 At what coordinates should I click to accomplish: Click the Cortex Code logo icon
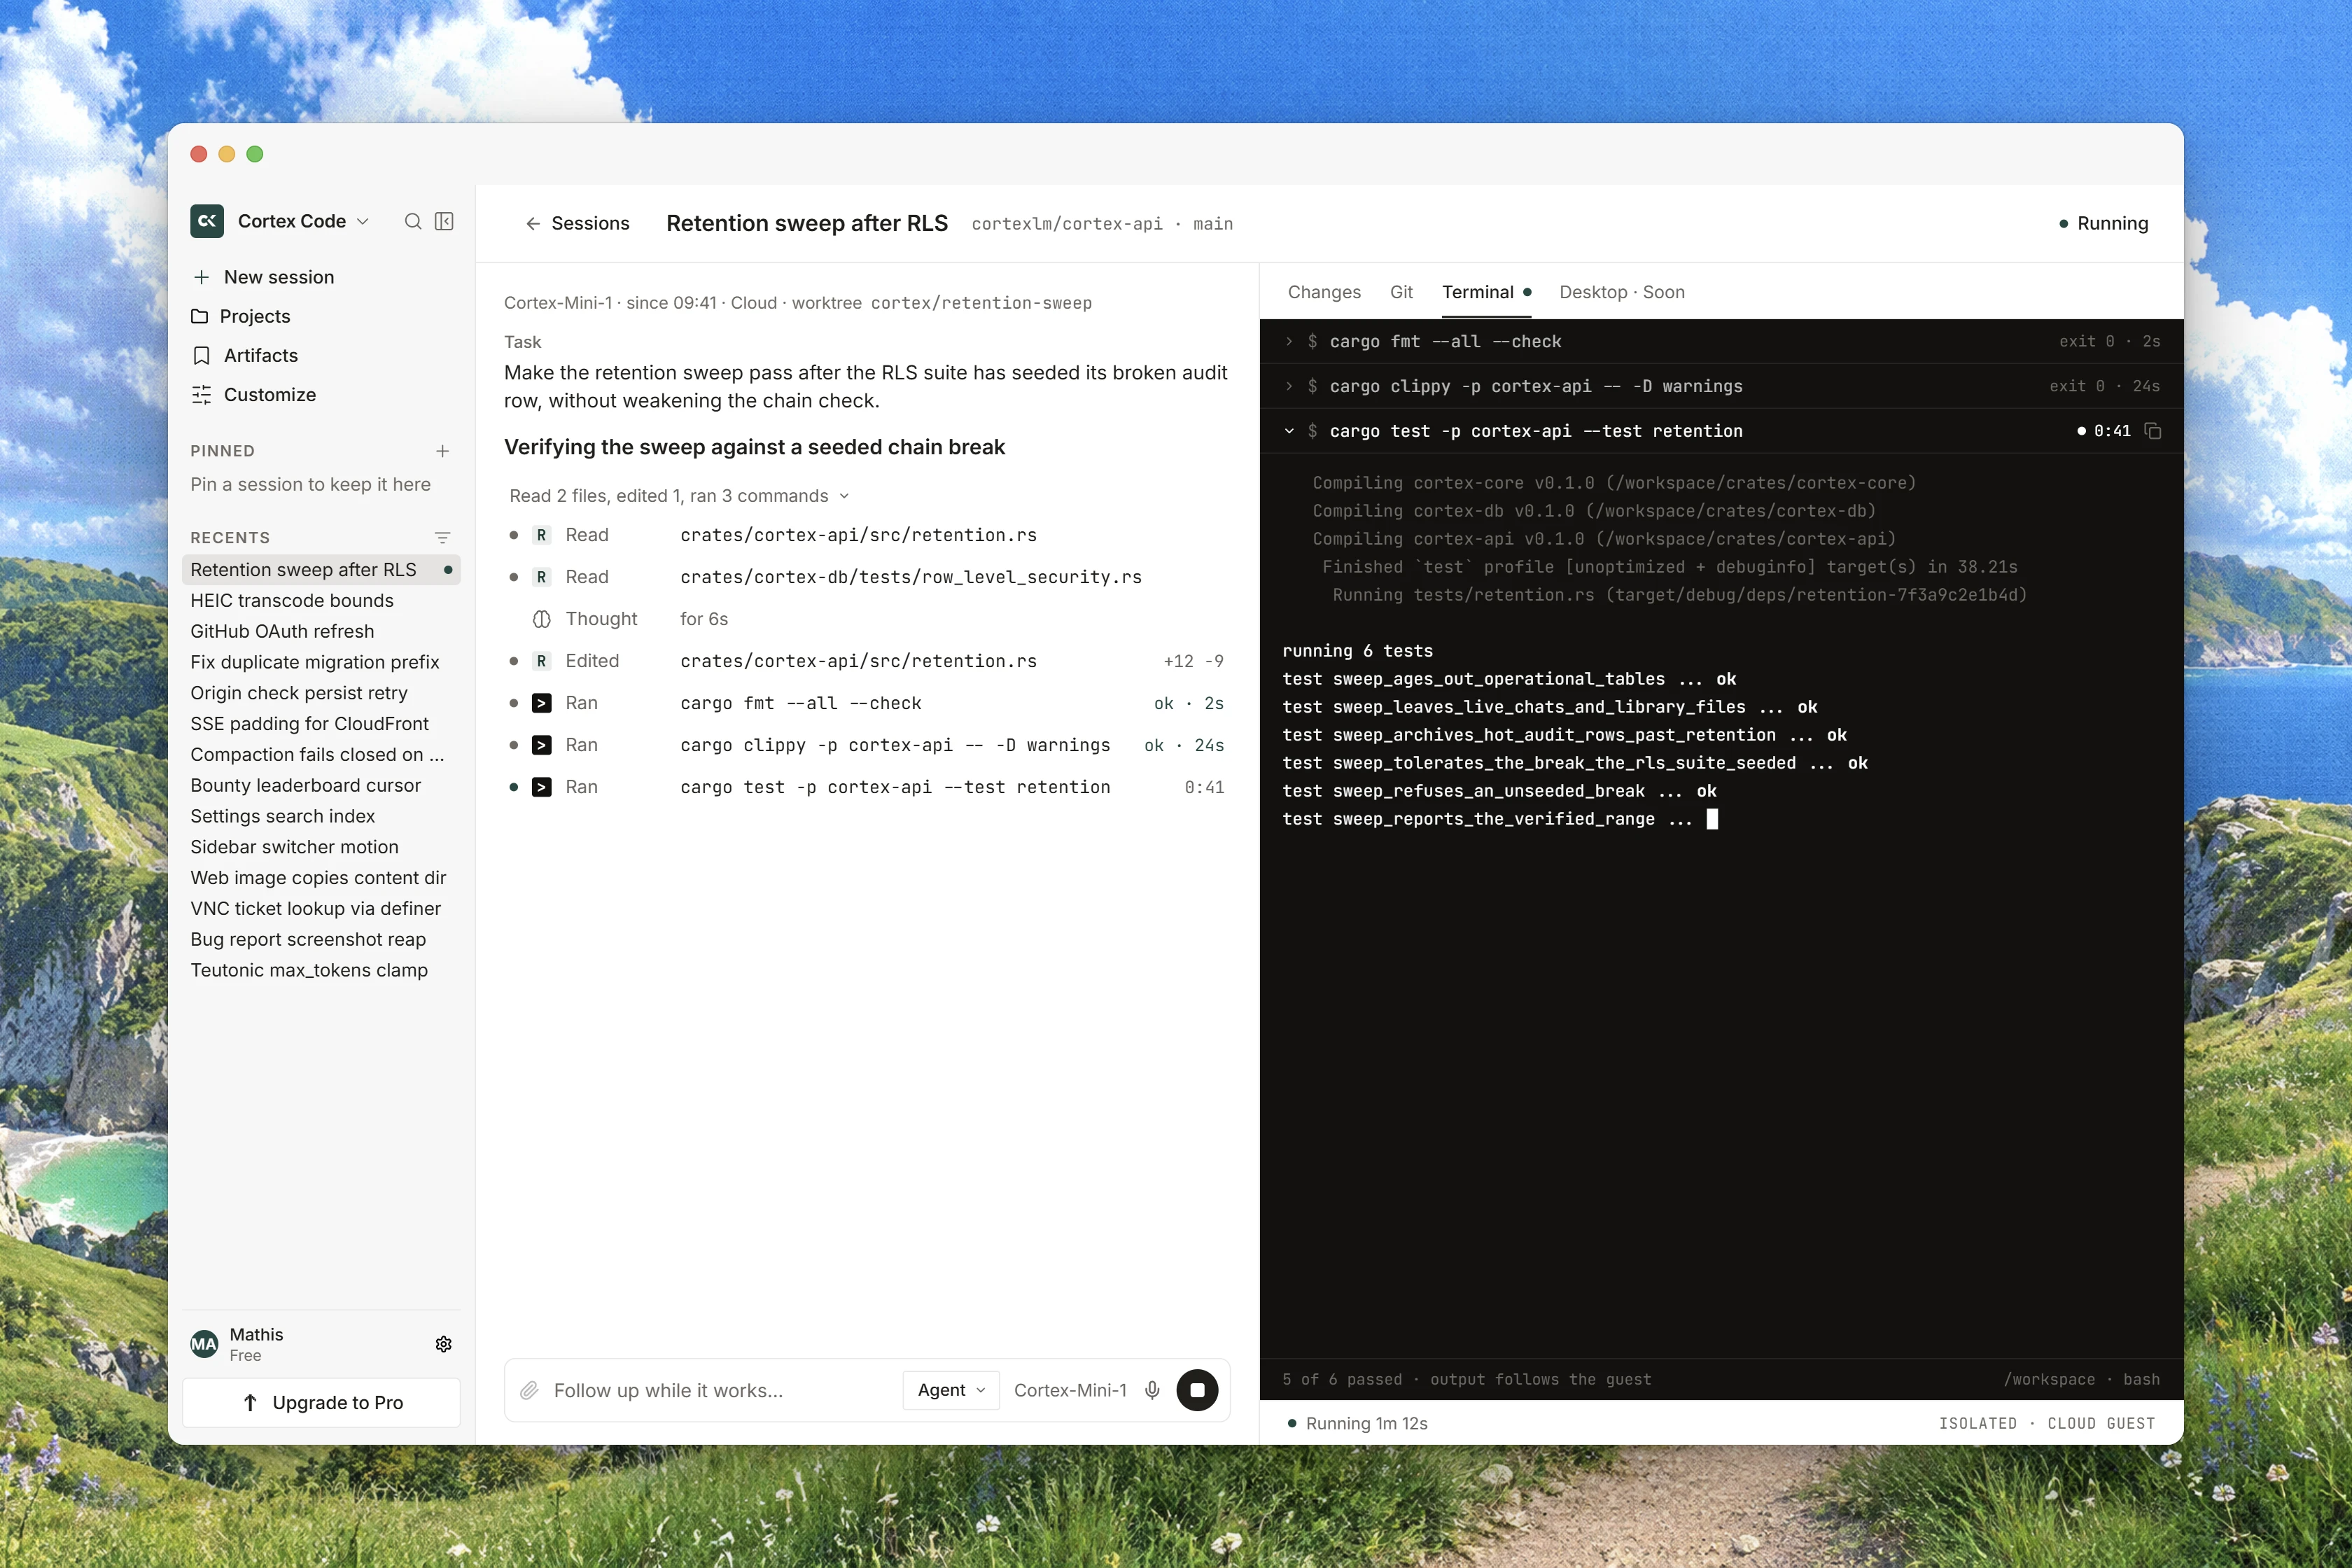pos(207,221)
